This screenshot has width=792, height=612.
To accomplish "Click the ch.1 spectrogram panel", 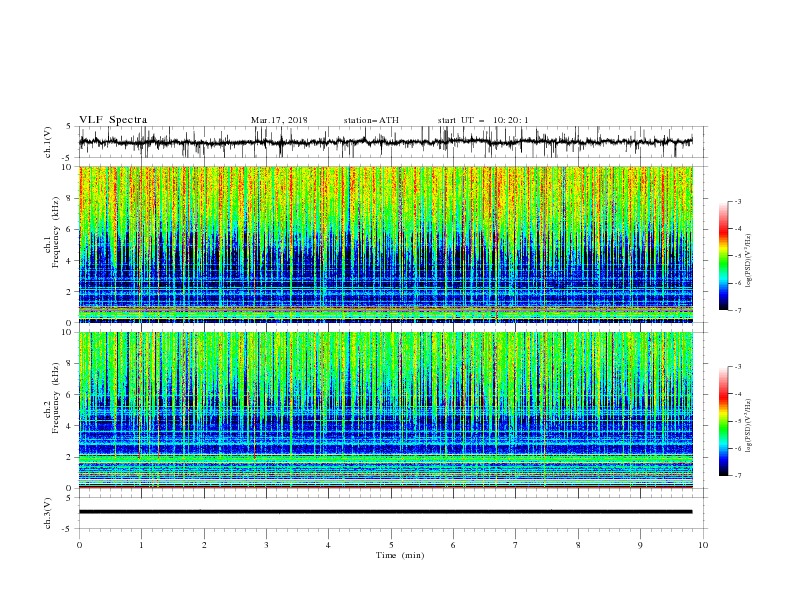I will point(386,244).
